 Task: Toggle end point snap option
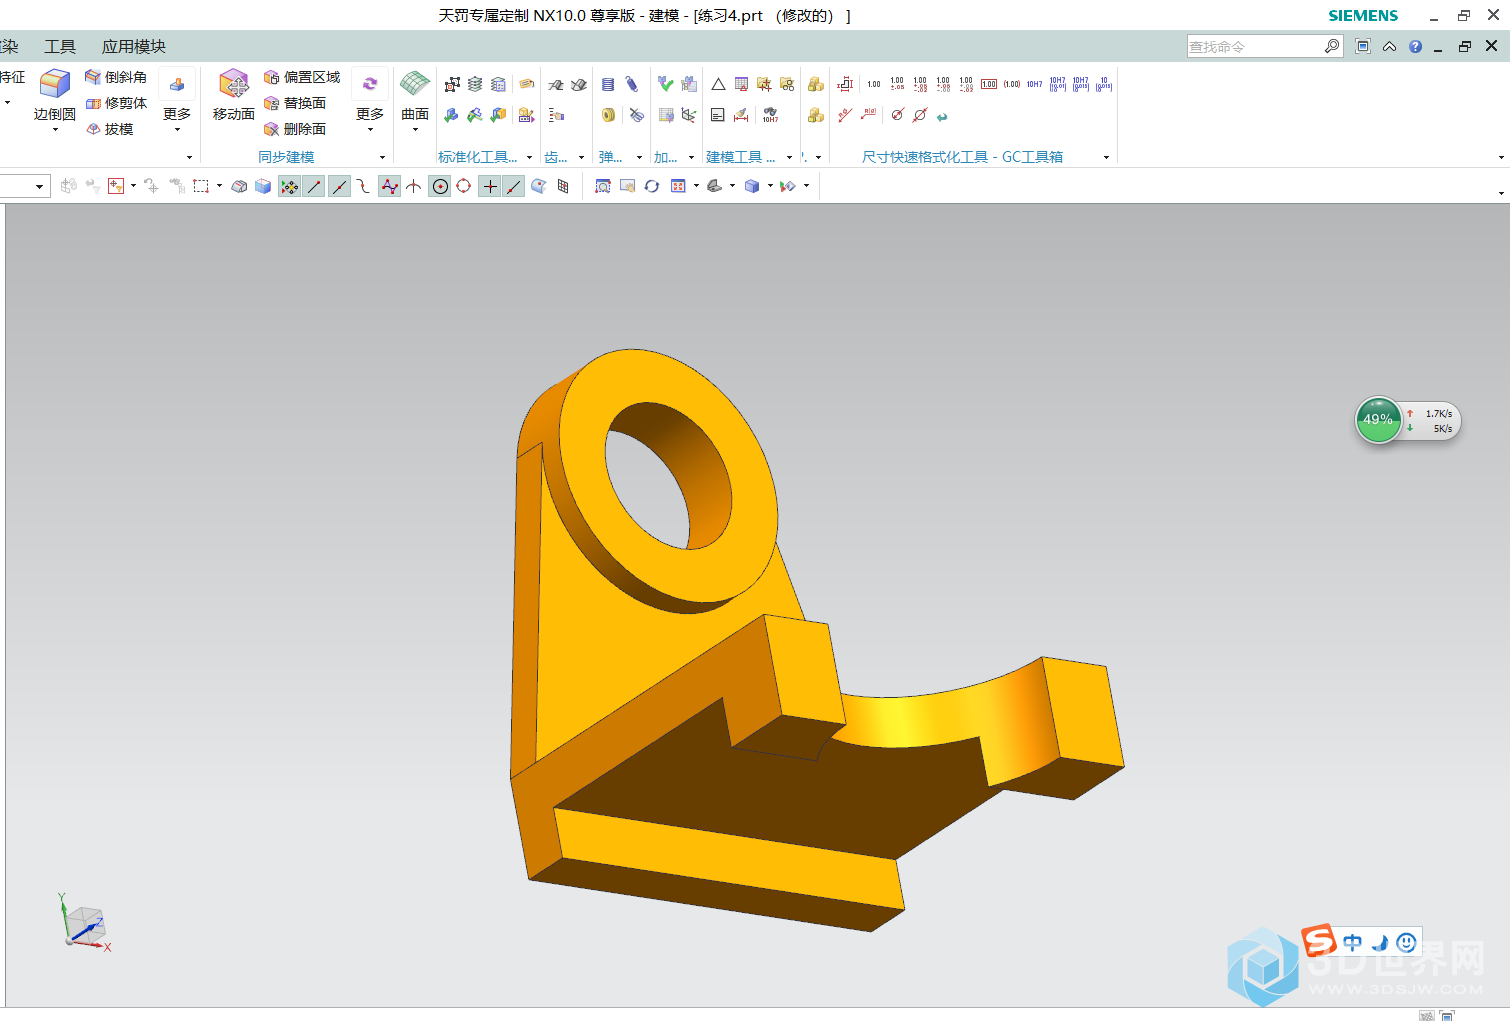point(314,186)
